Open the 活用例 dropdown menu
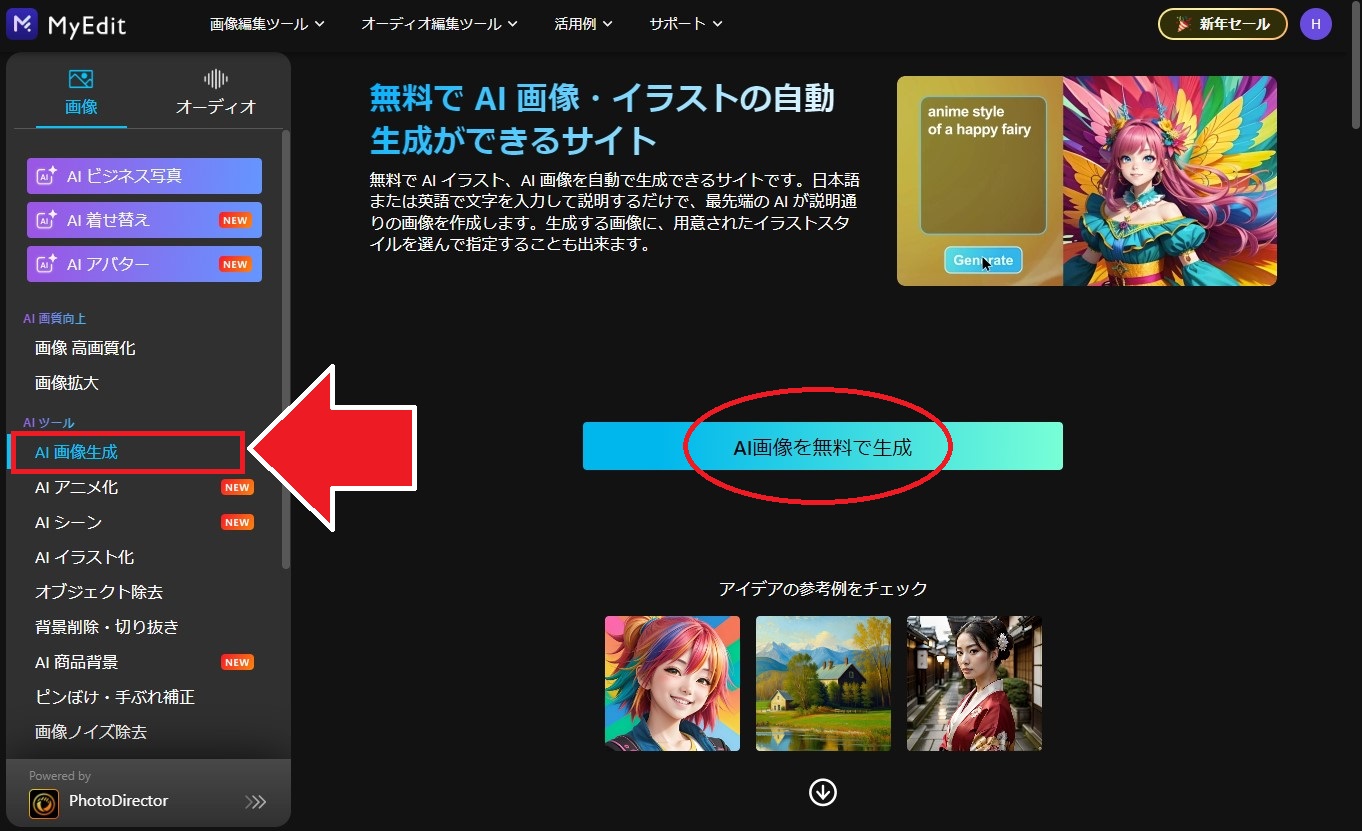The image size is (1362, 831). (584, 24)
